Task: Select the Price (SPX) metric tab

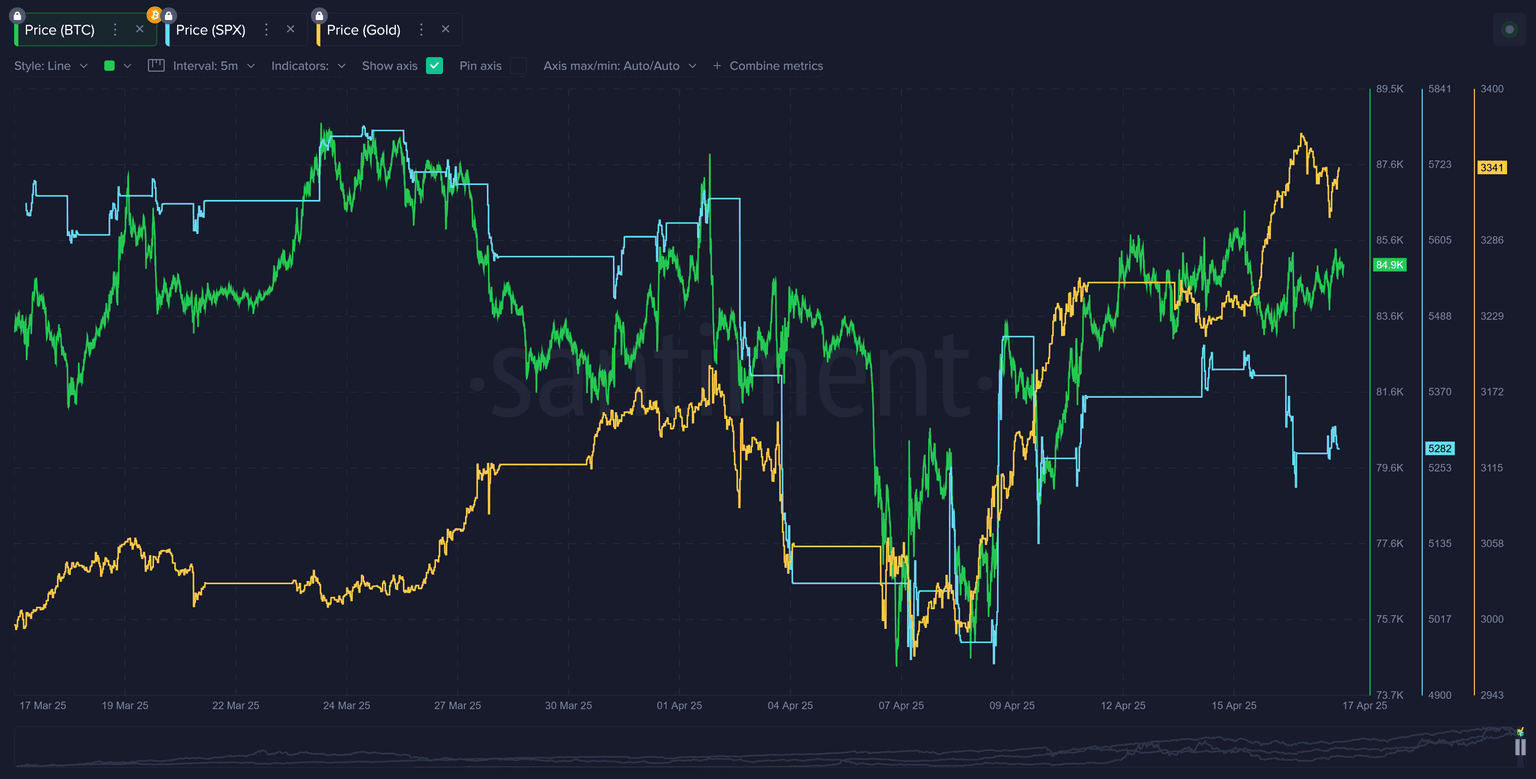Action: click(211, 30)
